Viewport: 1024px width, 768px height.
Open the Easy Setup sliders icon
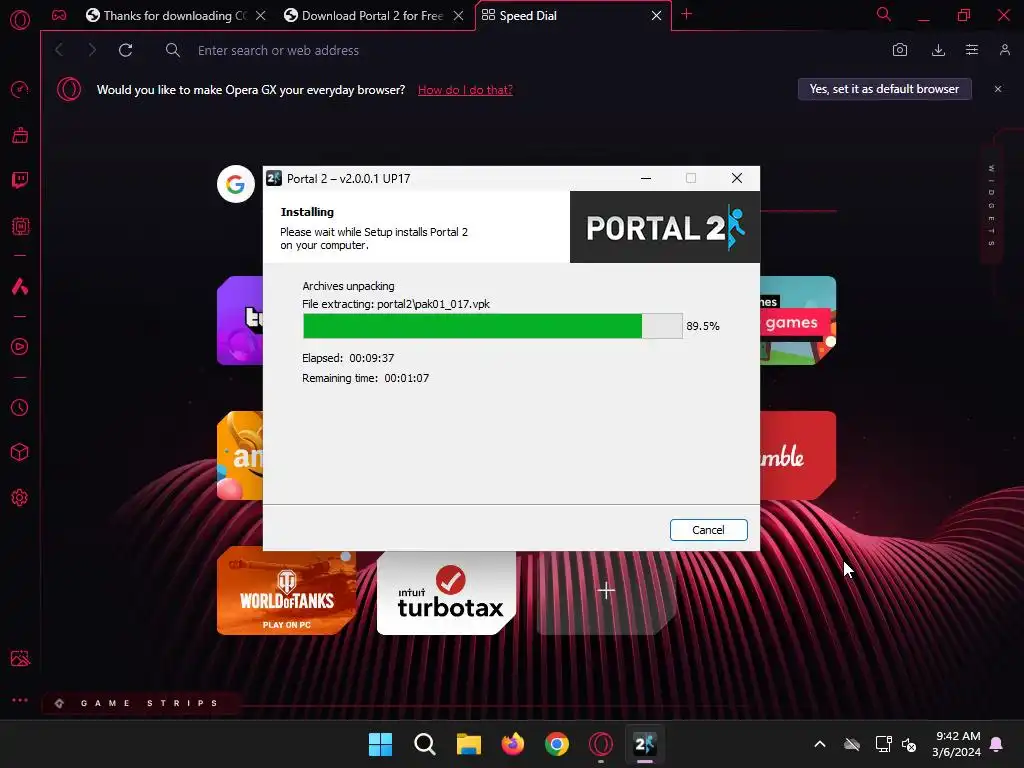972,50
